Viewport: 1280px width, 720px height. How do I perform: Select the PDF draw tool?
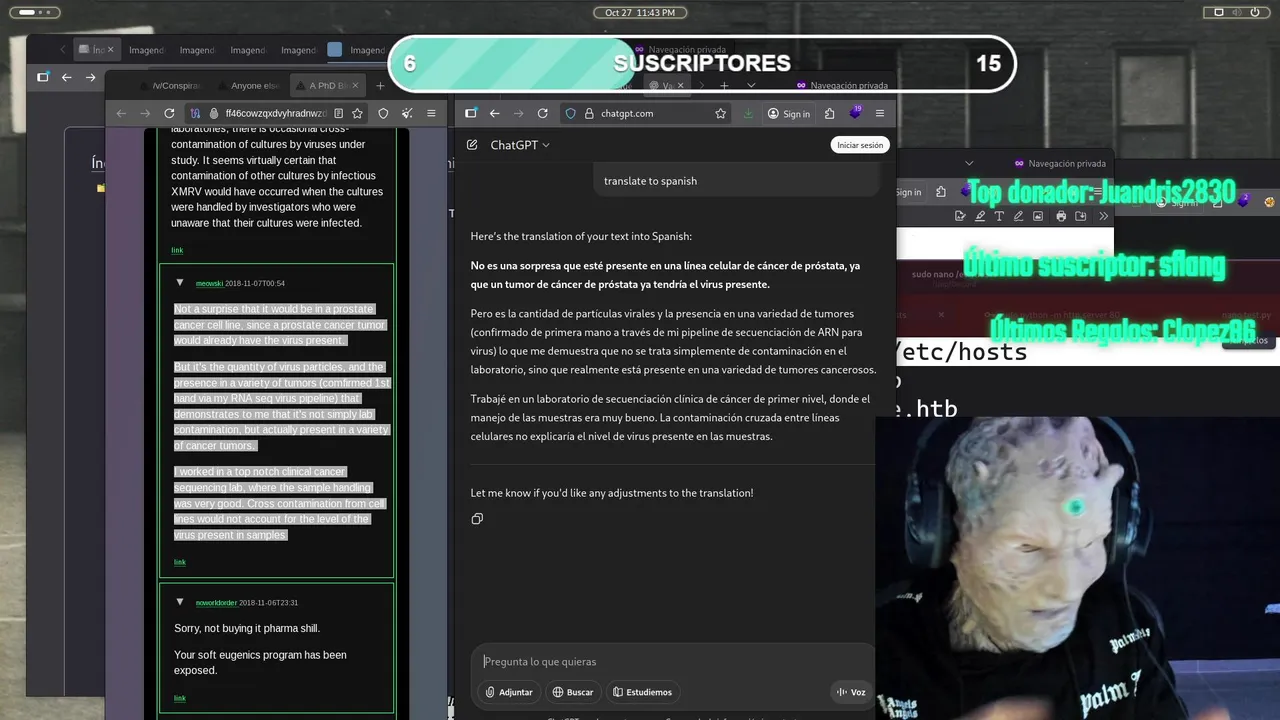(x=1018, y=216)
